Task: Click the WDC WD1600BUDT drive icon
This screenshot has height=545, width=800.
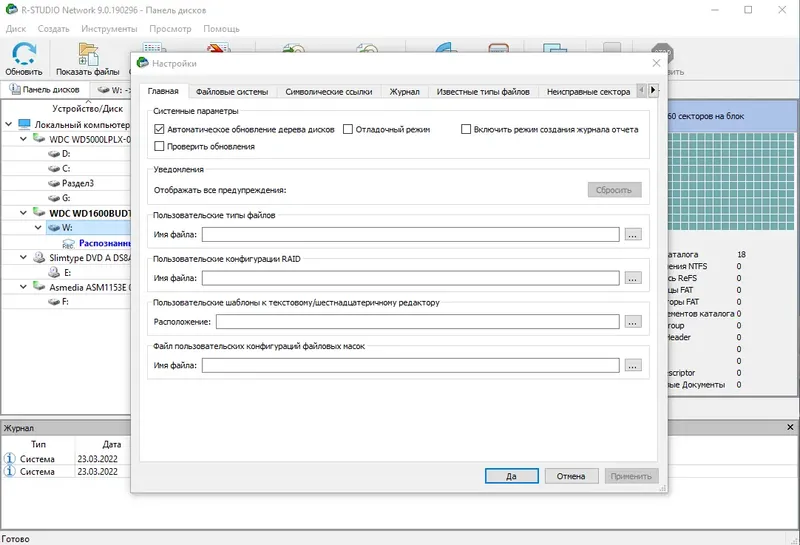Action: (39, 212)
